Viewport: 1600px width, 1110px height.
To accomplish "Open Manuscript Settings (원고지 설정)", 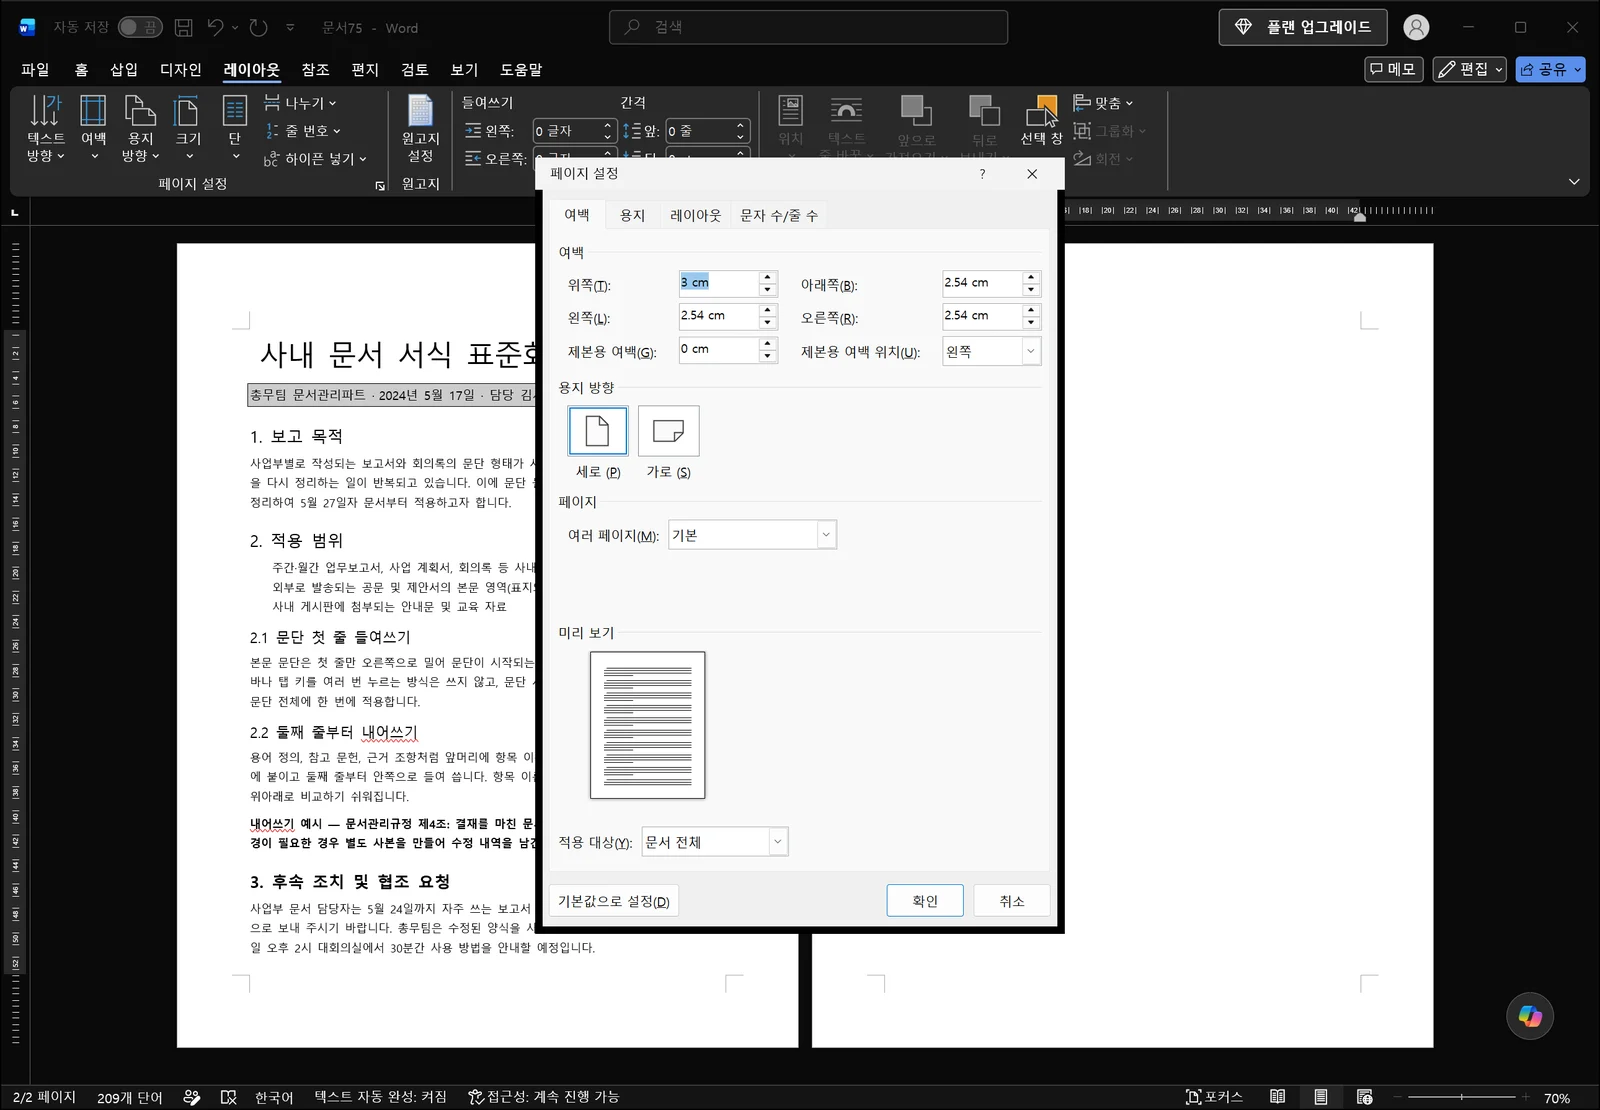I will 420,128.
